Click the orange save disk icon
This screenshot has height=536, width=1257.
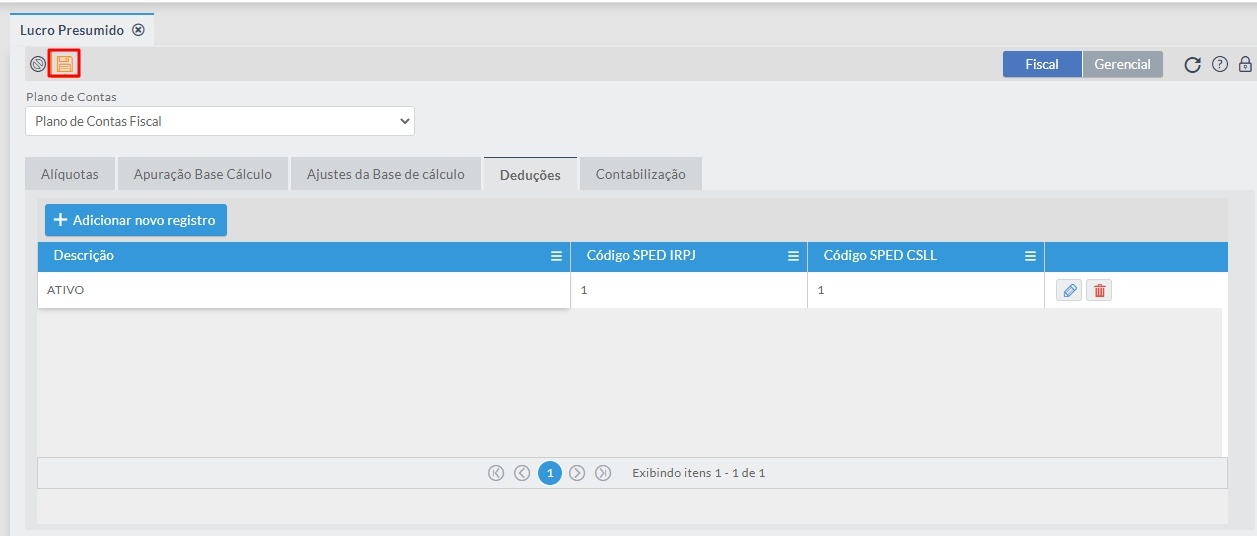[64, 64]
